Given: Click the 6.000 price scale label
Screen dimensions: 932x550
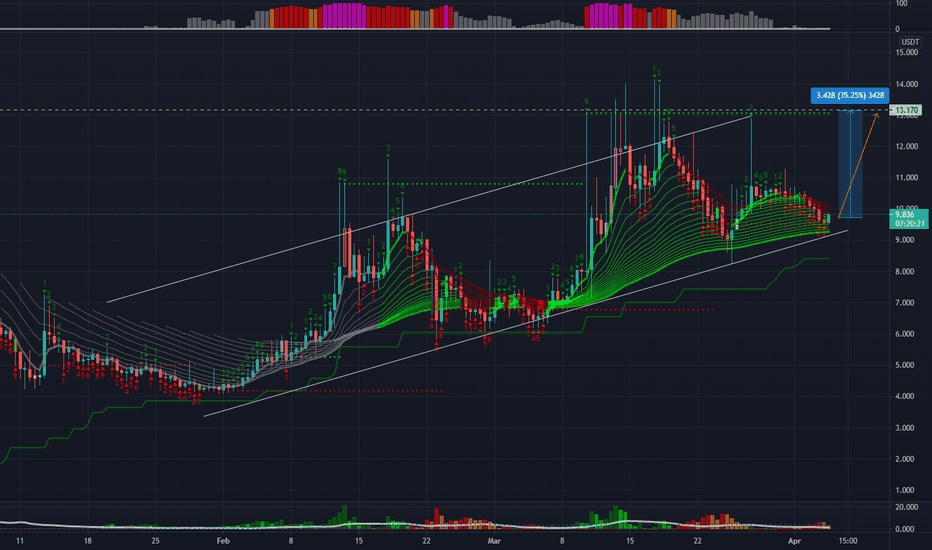Looking at the screenshot, I should tap(907, 334).
